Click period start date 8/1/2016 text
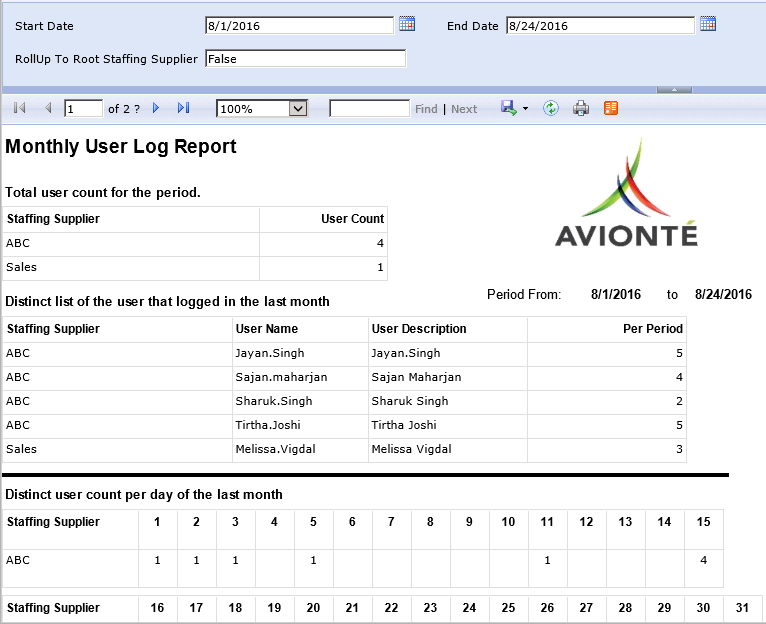Screen dimensions: 766x624 [616, 294]
